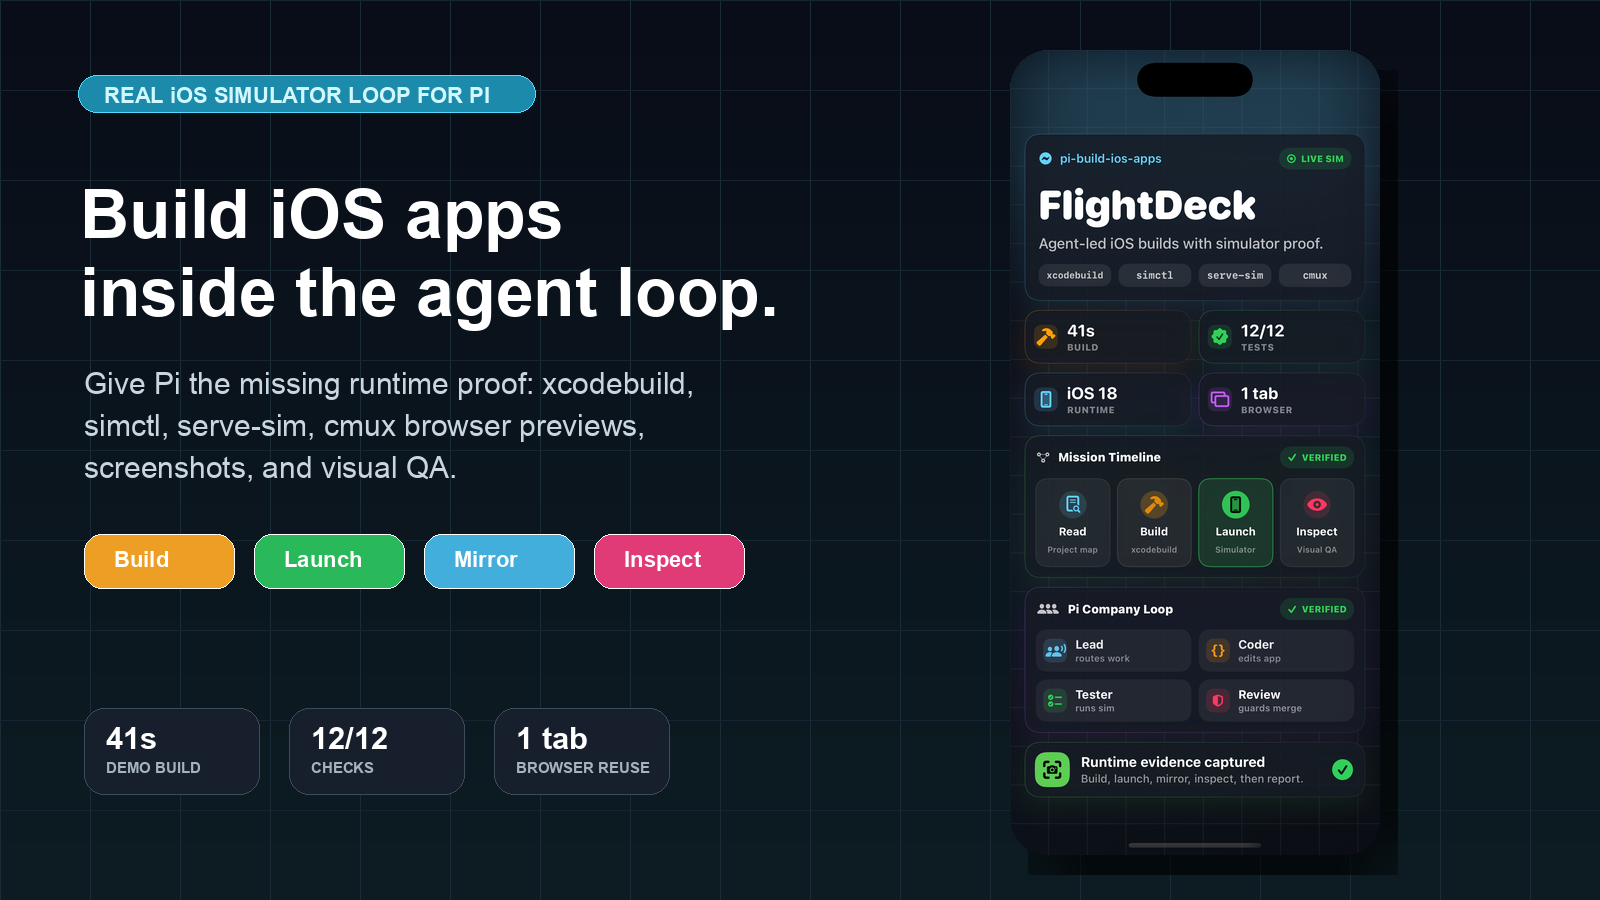
Task: Click the phone icon beside iOS 18 RUNTIME
Action: coord(1046,400)
